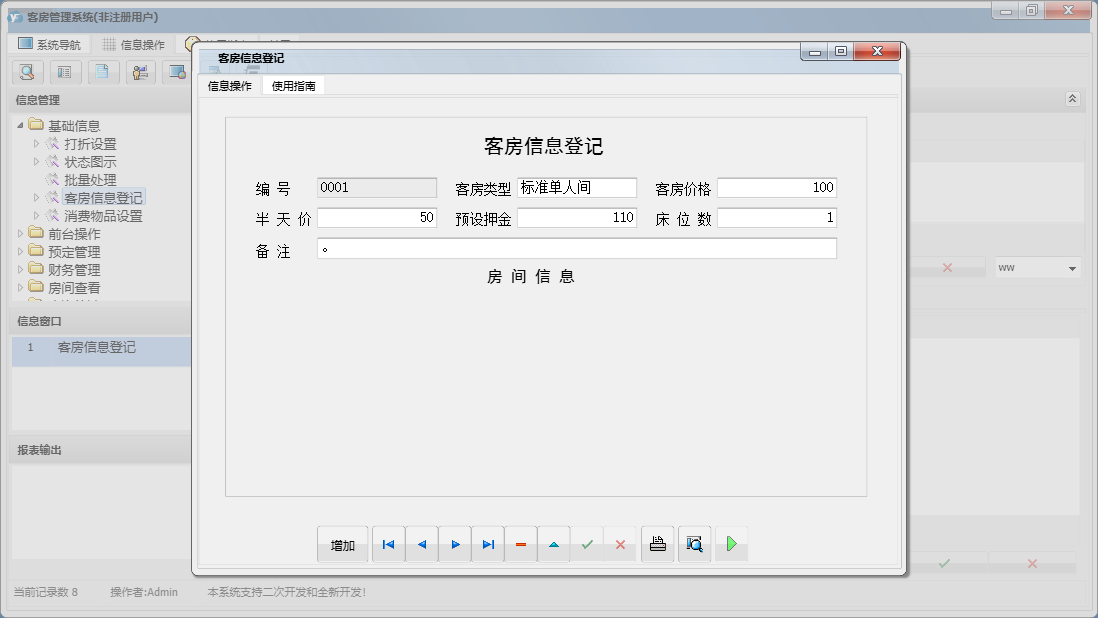The width and height of the screenshot is (1098, 618).
Task: Open the ww dropdown in background window
Action: [x=1072, y=268]
